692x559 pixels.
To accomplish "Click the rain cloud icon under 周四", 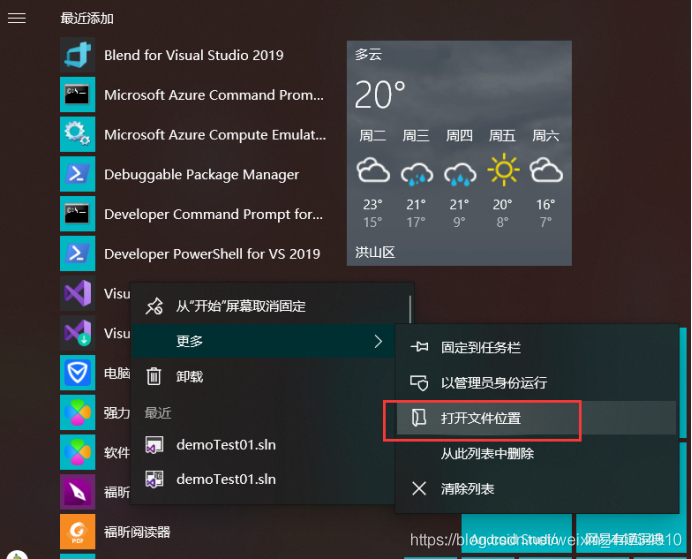I will (x=460, y=173).
